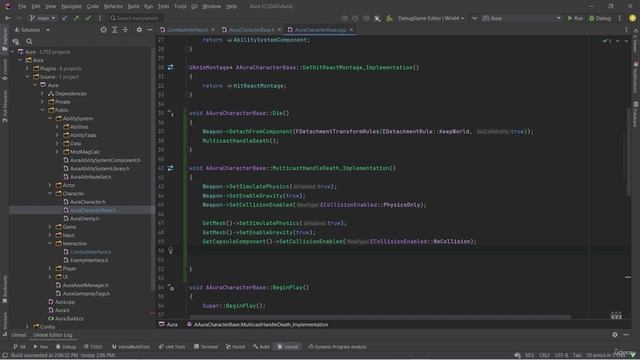This screenshot has height=360, width=640.
Task: Click the Debug button
Action: point(600,18)
